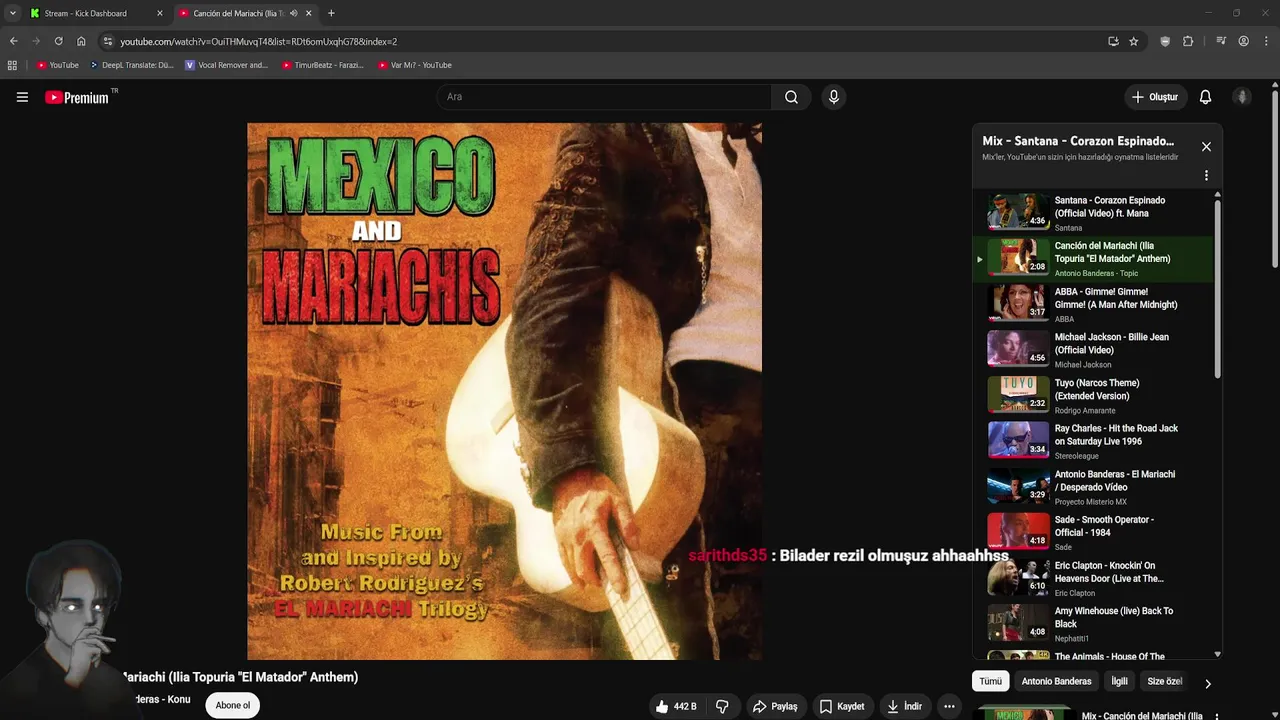This screenshot has height=720, width=1280.
Task: Select currently playing Canción del Mariachi item
Action: (1094, 258)
